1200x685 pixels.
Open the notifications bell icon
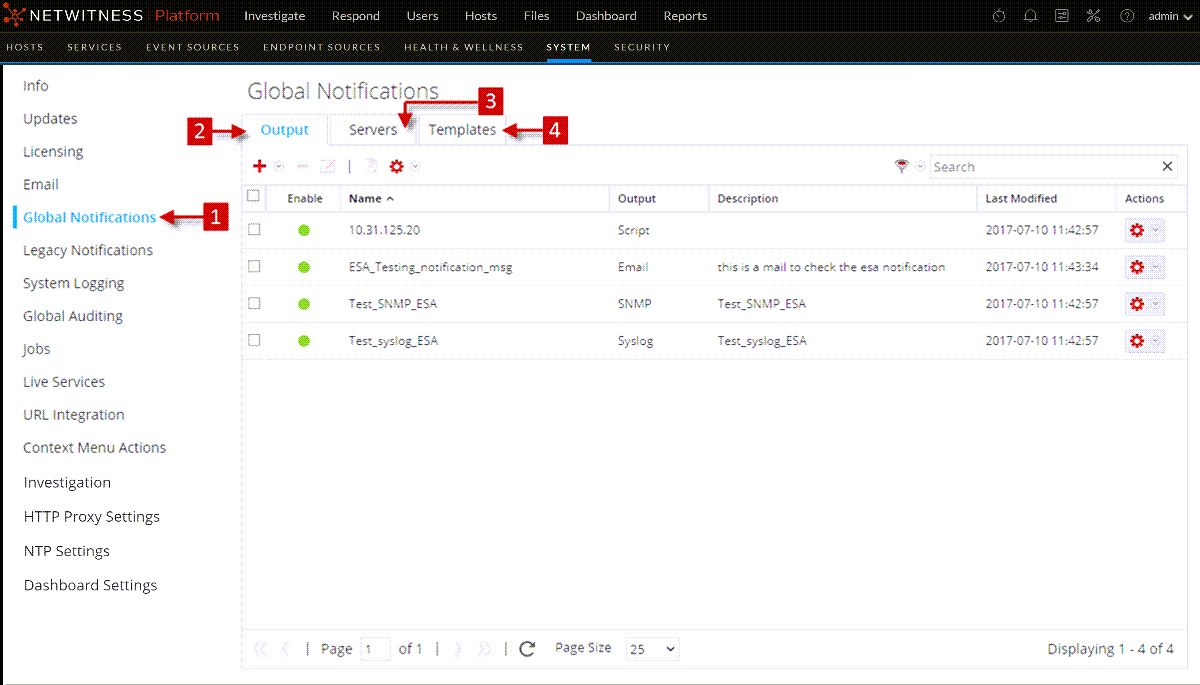(x=1030, y=16)
